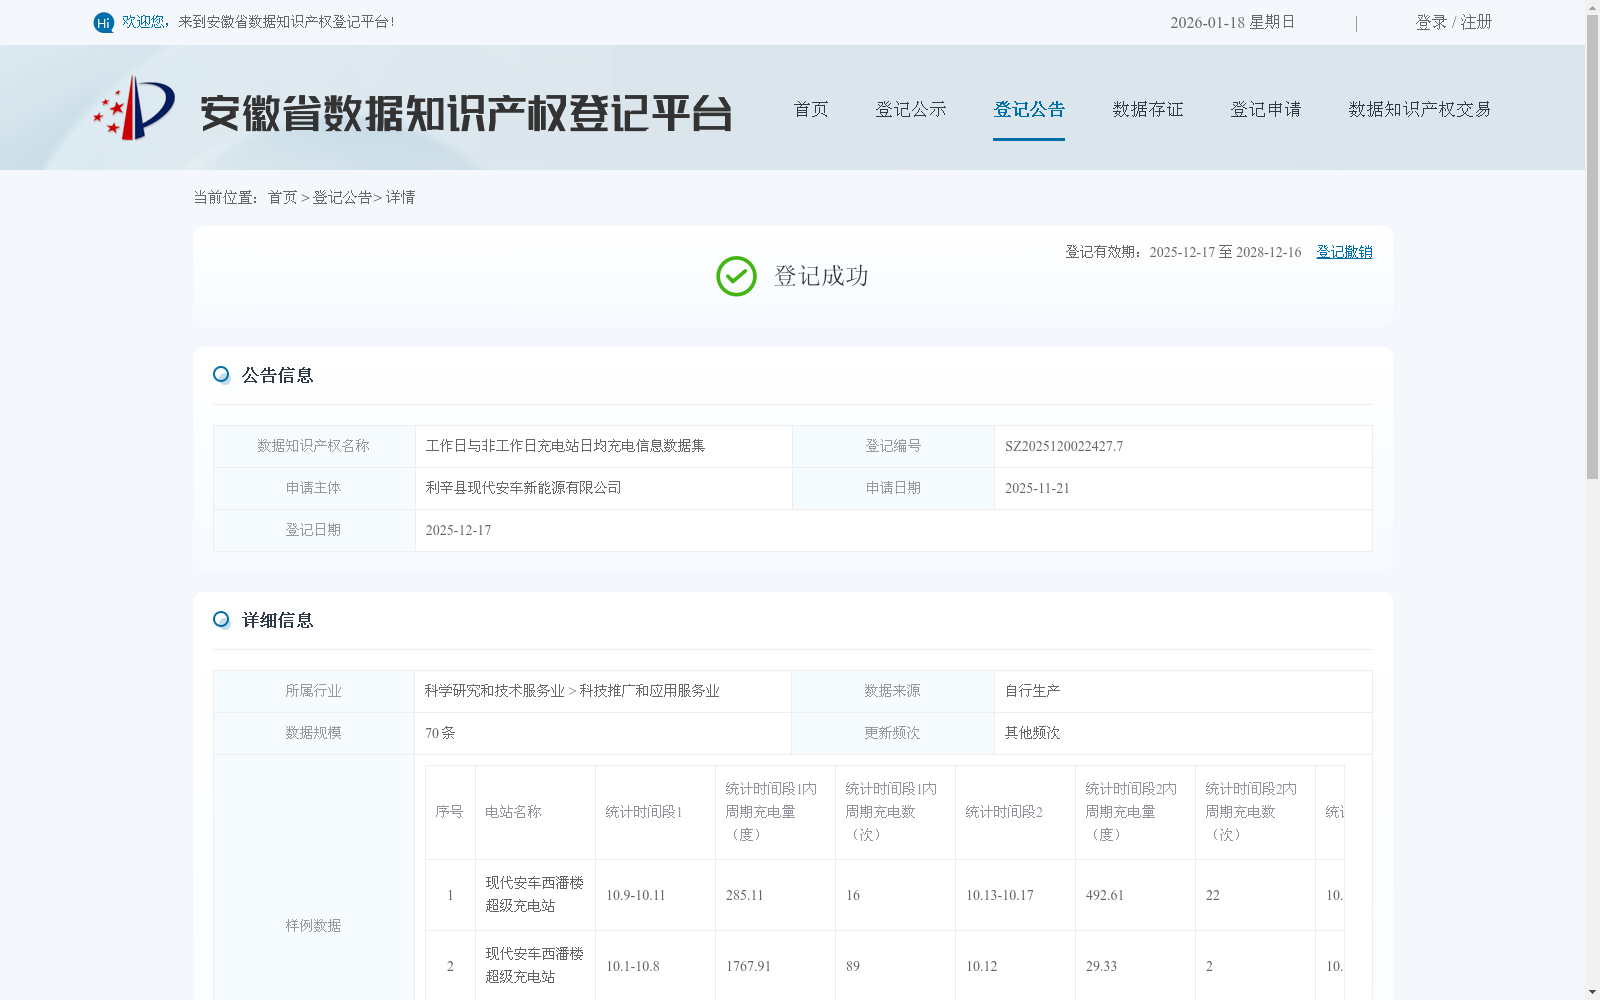Click row 1 station name 现代安车西潘楼超级充电站
This screenshot has height=1000, width=1600.
click(534, 894)
